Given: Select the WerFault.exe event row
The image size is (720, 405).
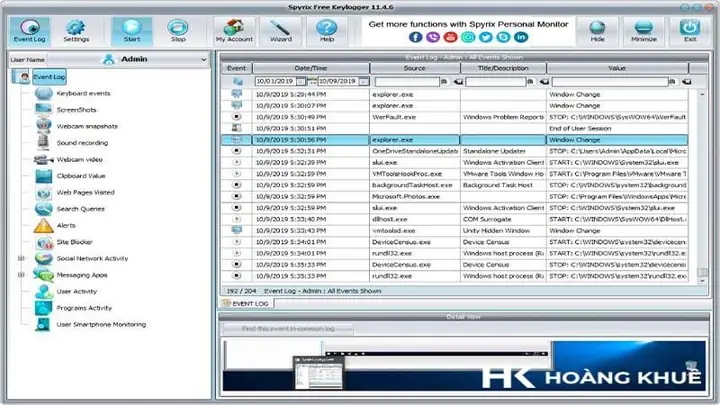Looking at the screenshot, I should pos(455,117).
